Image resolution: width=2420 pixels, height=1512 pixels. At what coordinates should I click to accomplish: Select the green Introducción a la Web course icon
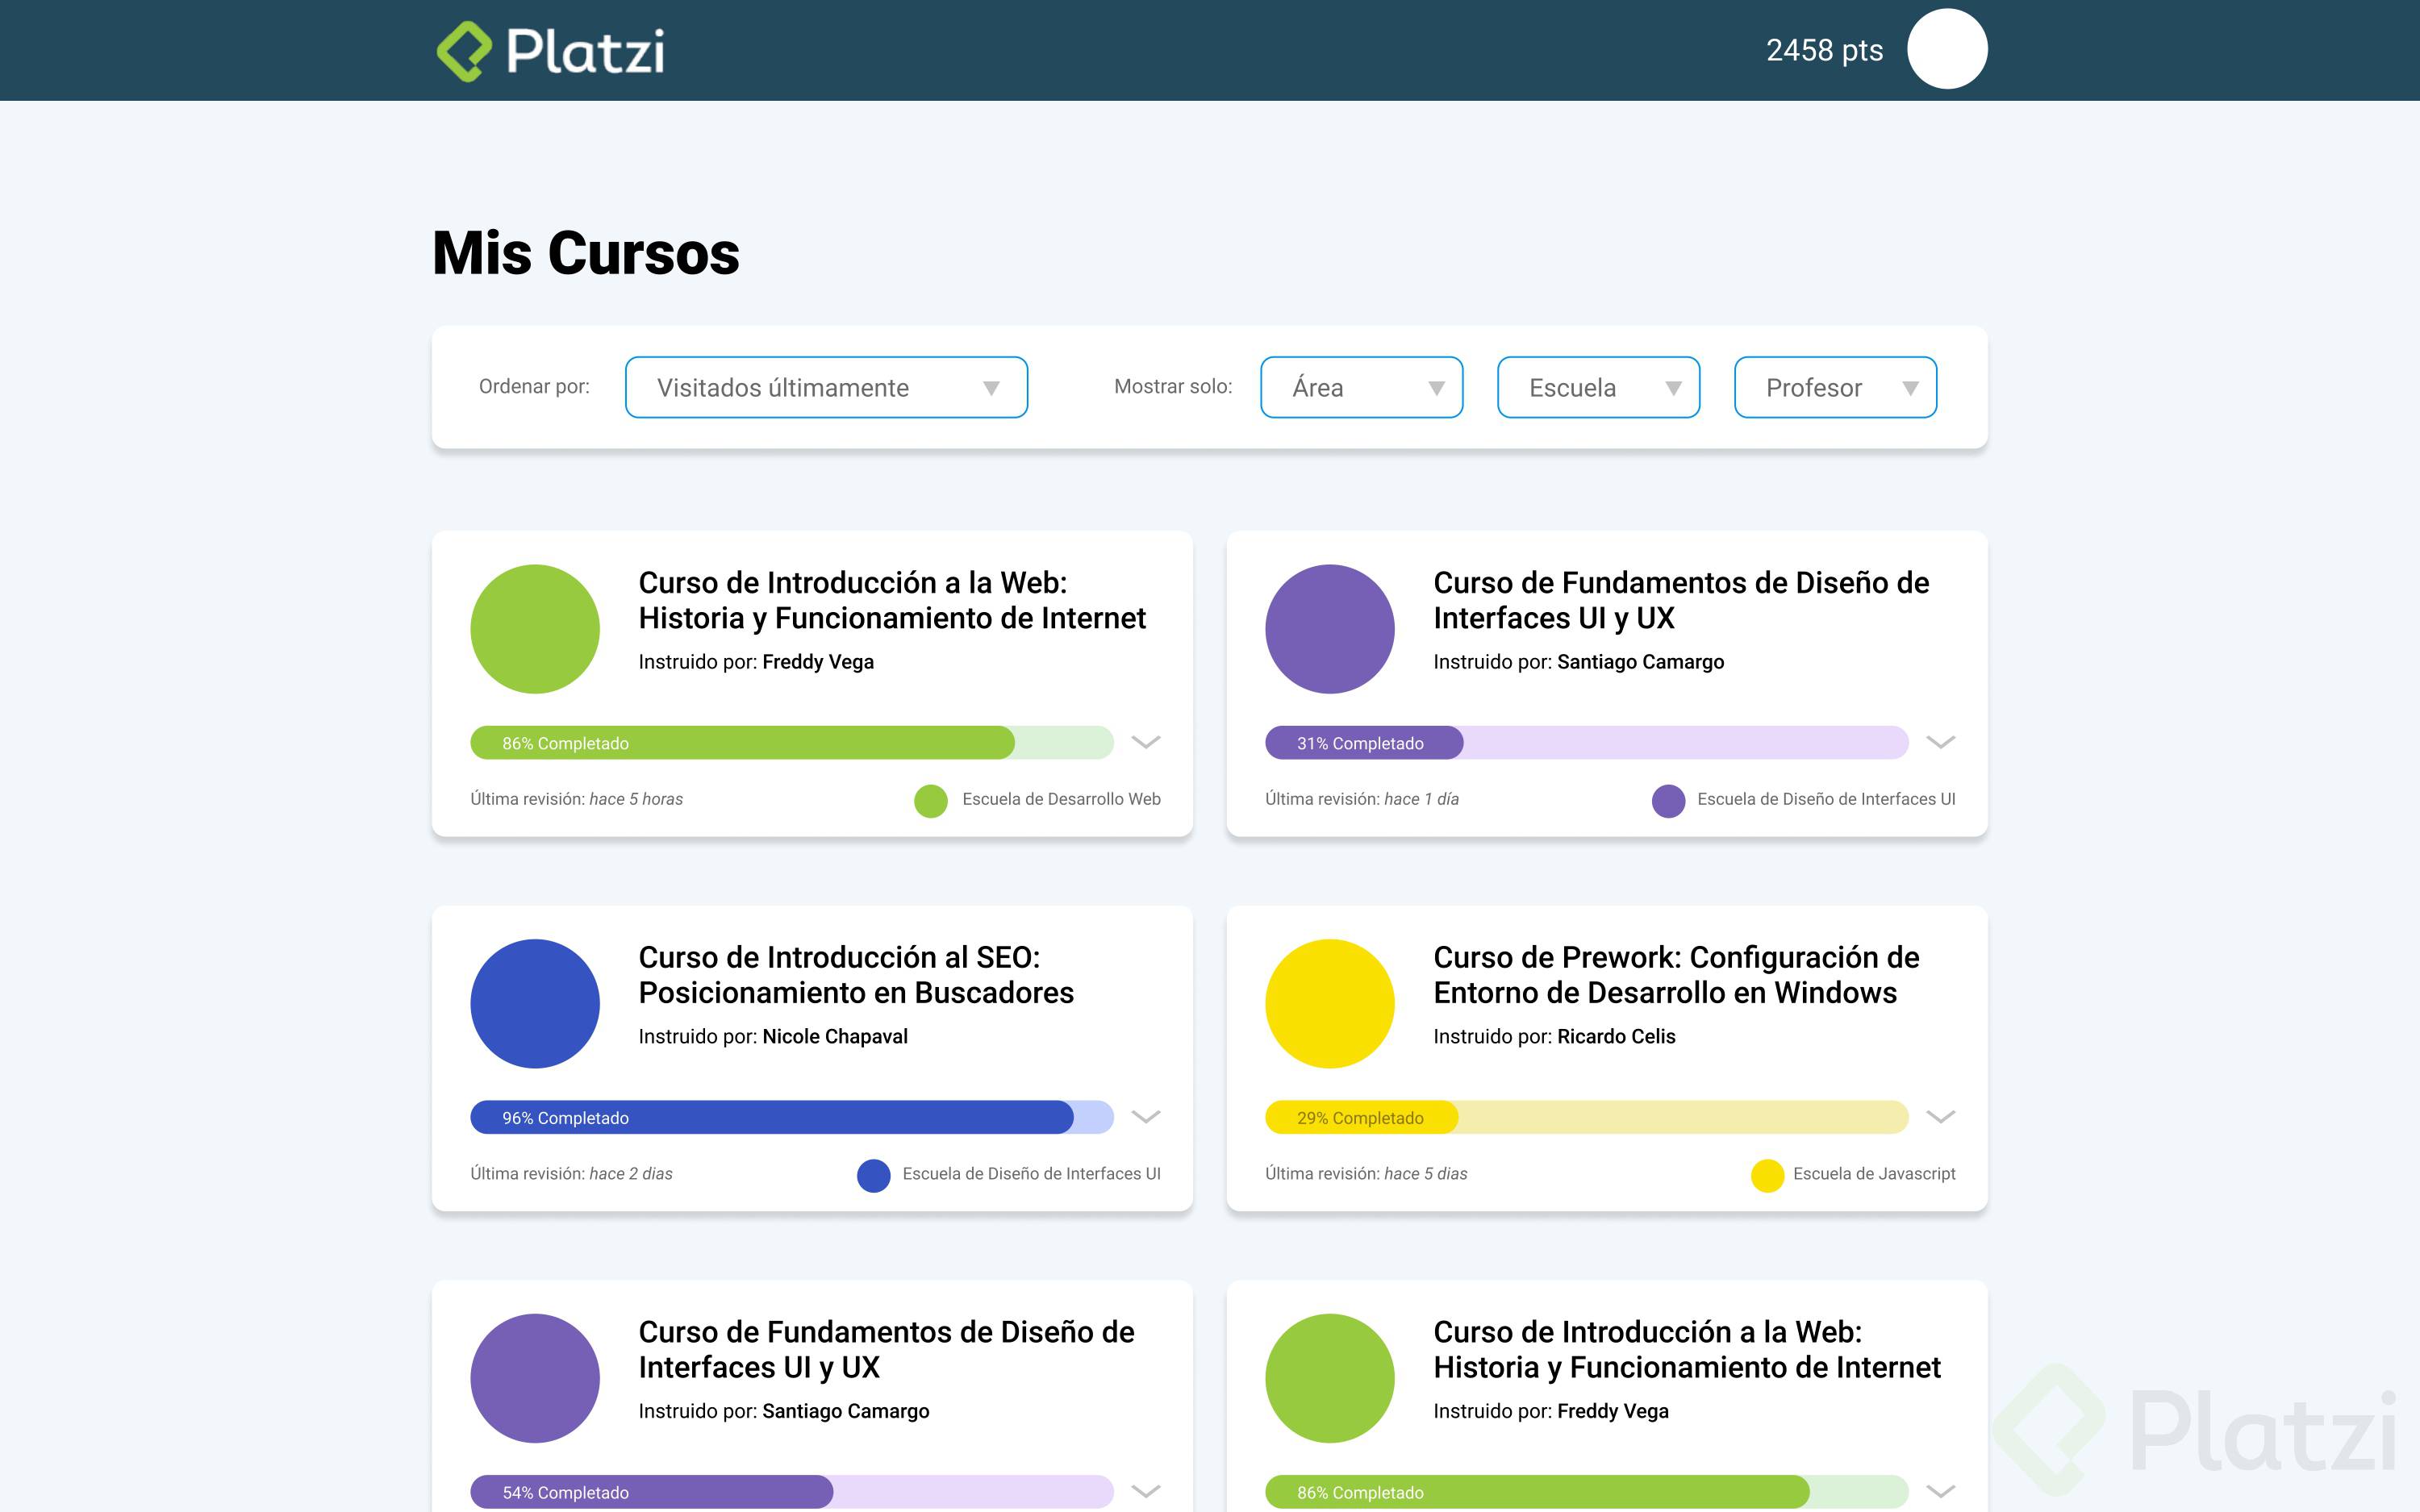(x=535, y=628)
